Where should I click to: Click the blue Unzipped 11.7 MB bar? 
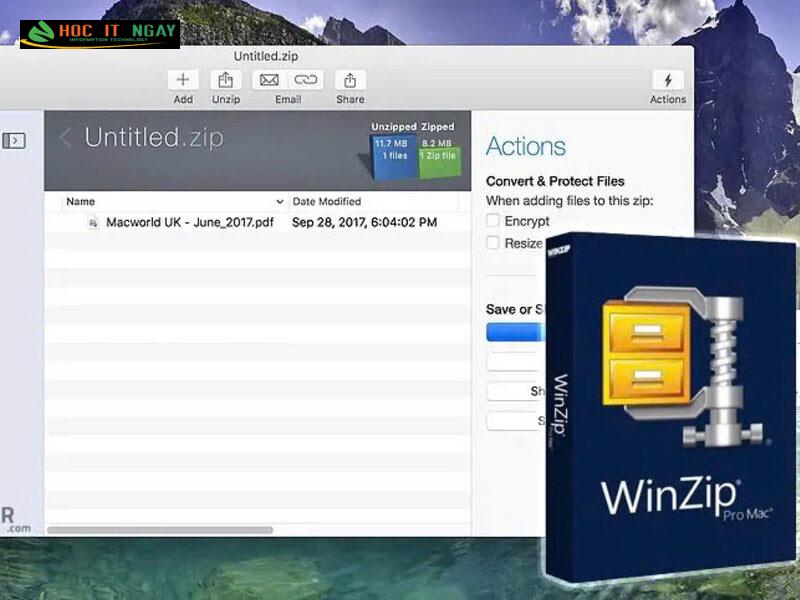tap(394, 157)
